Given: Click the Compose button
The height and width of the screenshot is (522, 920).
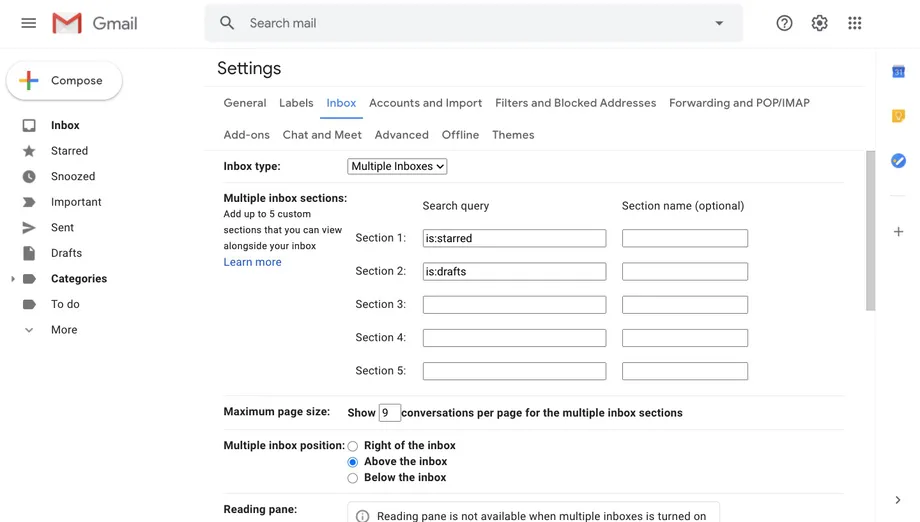Looking at the screenshot, I should (x=64, y=80).
